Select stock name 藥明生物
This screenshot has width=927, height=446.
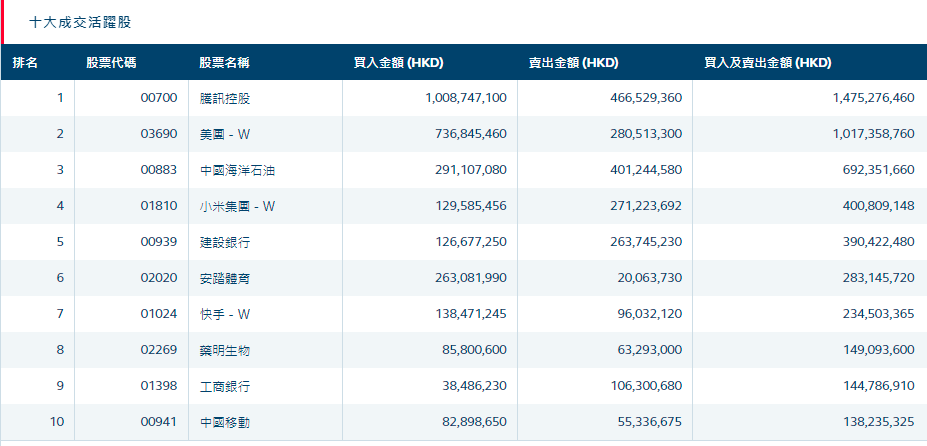(225, 350)
